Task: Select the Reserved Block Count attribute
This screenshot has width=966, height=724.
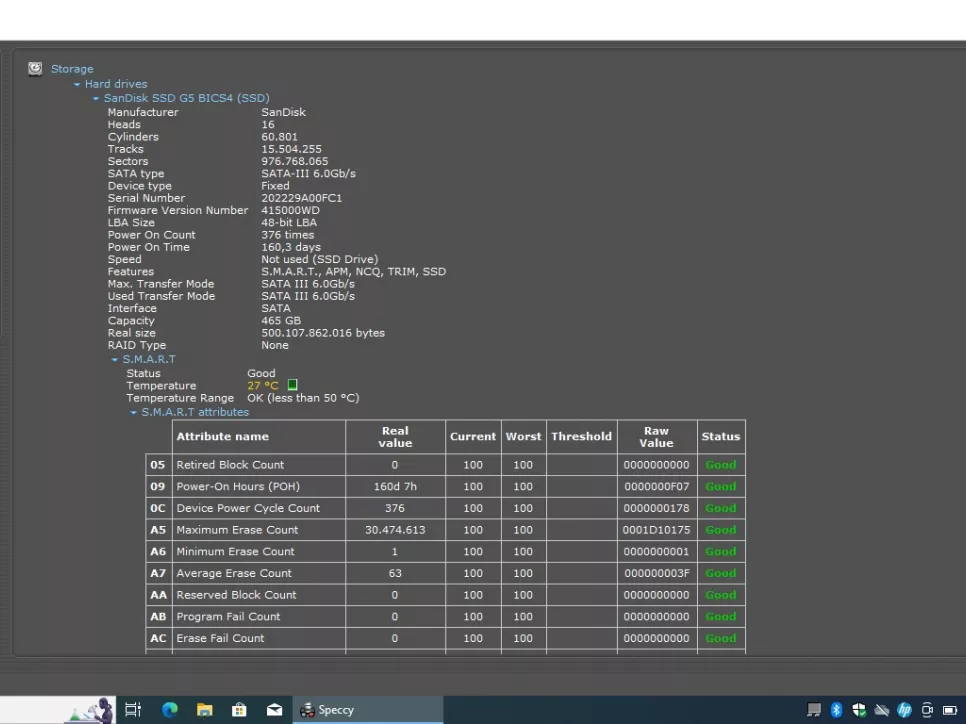Action: pyautogui.click(x=237, y=595)
